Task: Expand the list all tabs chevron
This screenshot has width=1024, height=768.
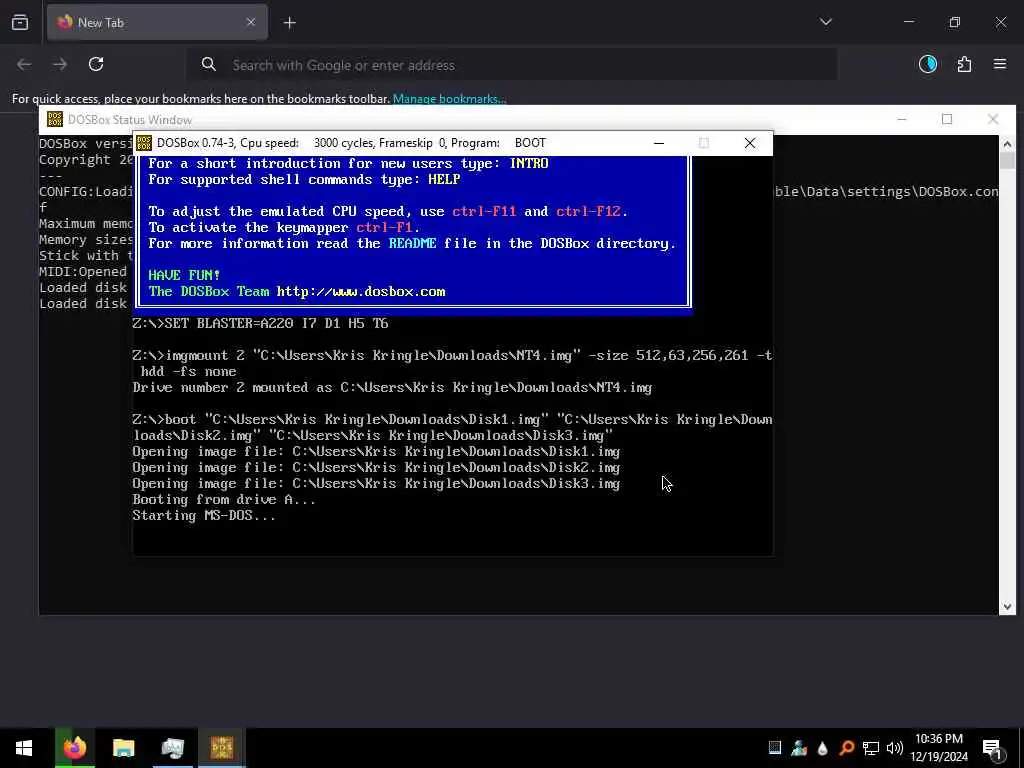Action: pos(825,22)
